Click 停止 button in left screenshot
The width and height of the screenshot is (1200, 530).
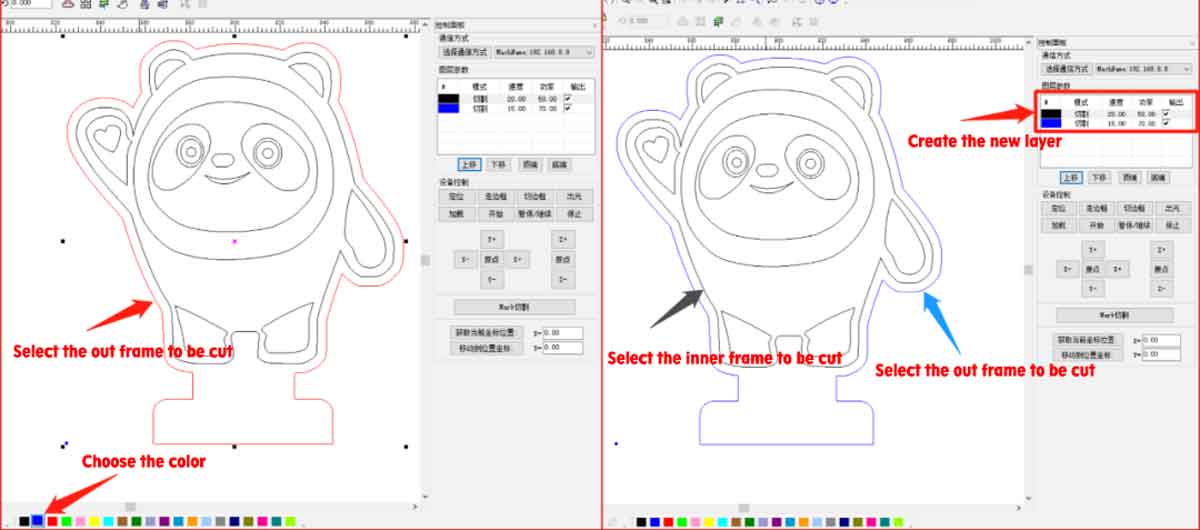(x=573, y=213)
